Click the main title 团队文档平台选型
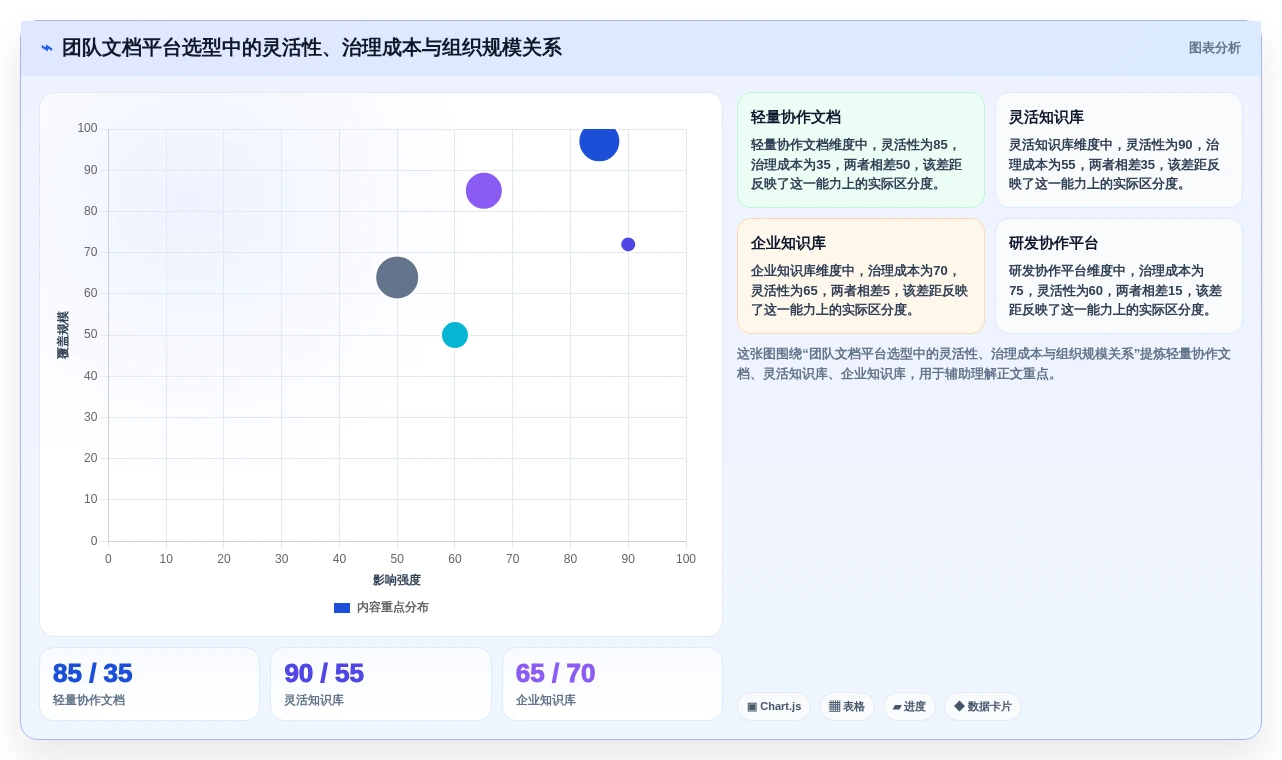 (311, 48)
